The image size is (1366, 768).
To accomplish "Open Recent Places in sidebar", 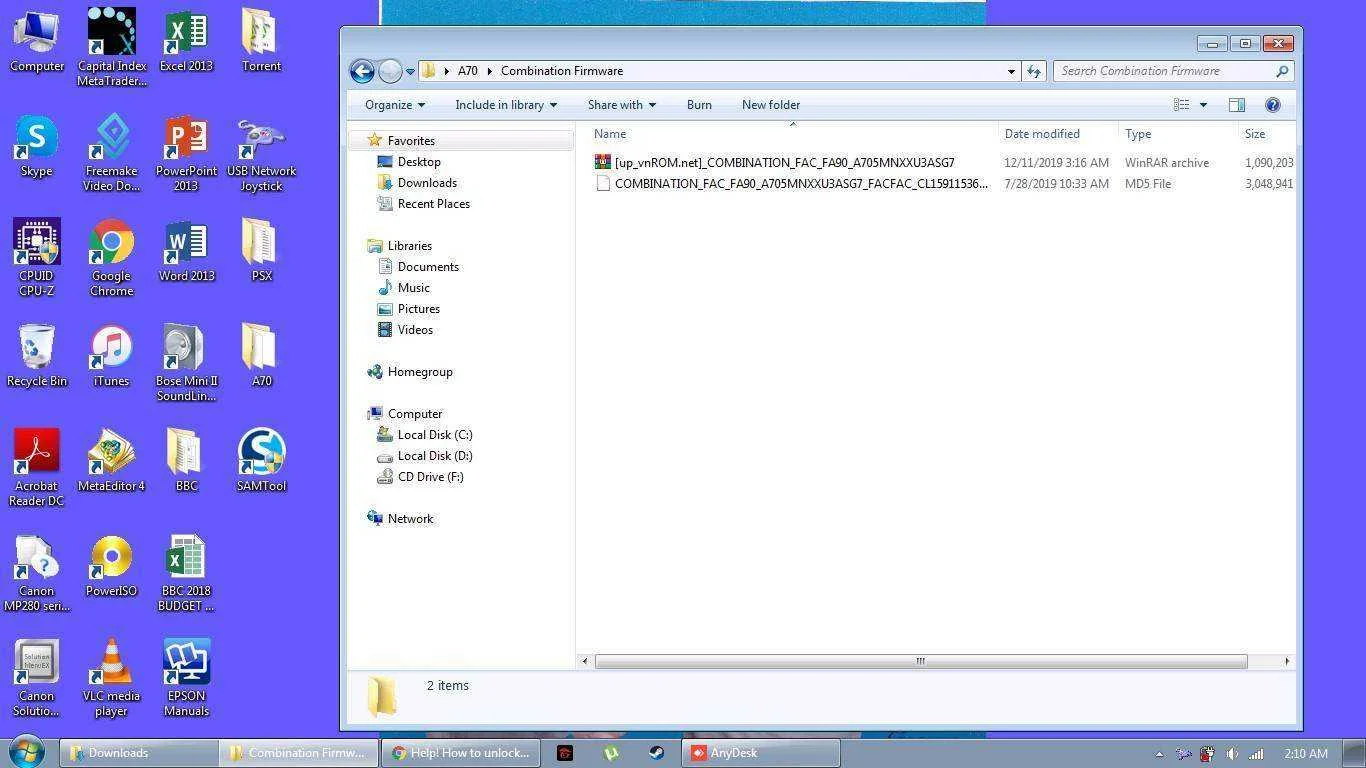I will [433, 204].
